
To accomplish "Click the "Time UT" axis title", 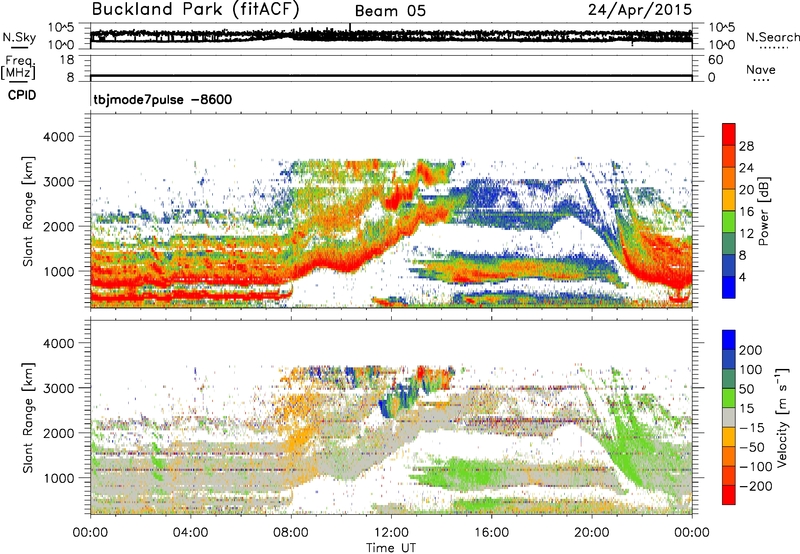I will 391,548.
